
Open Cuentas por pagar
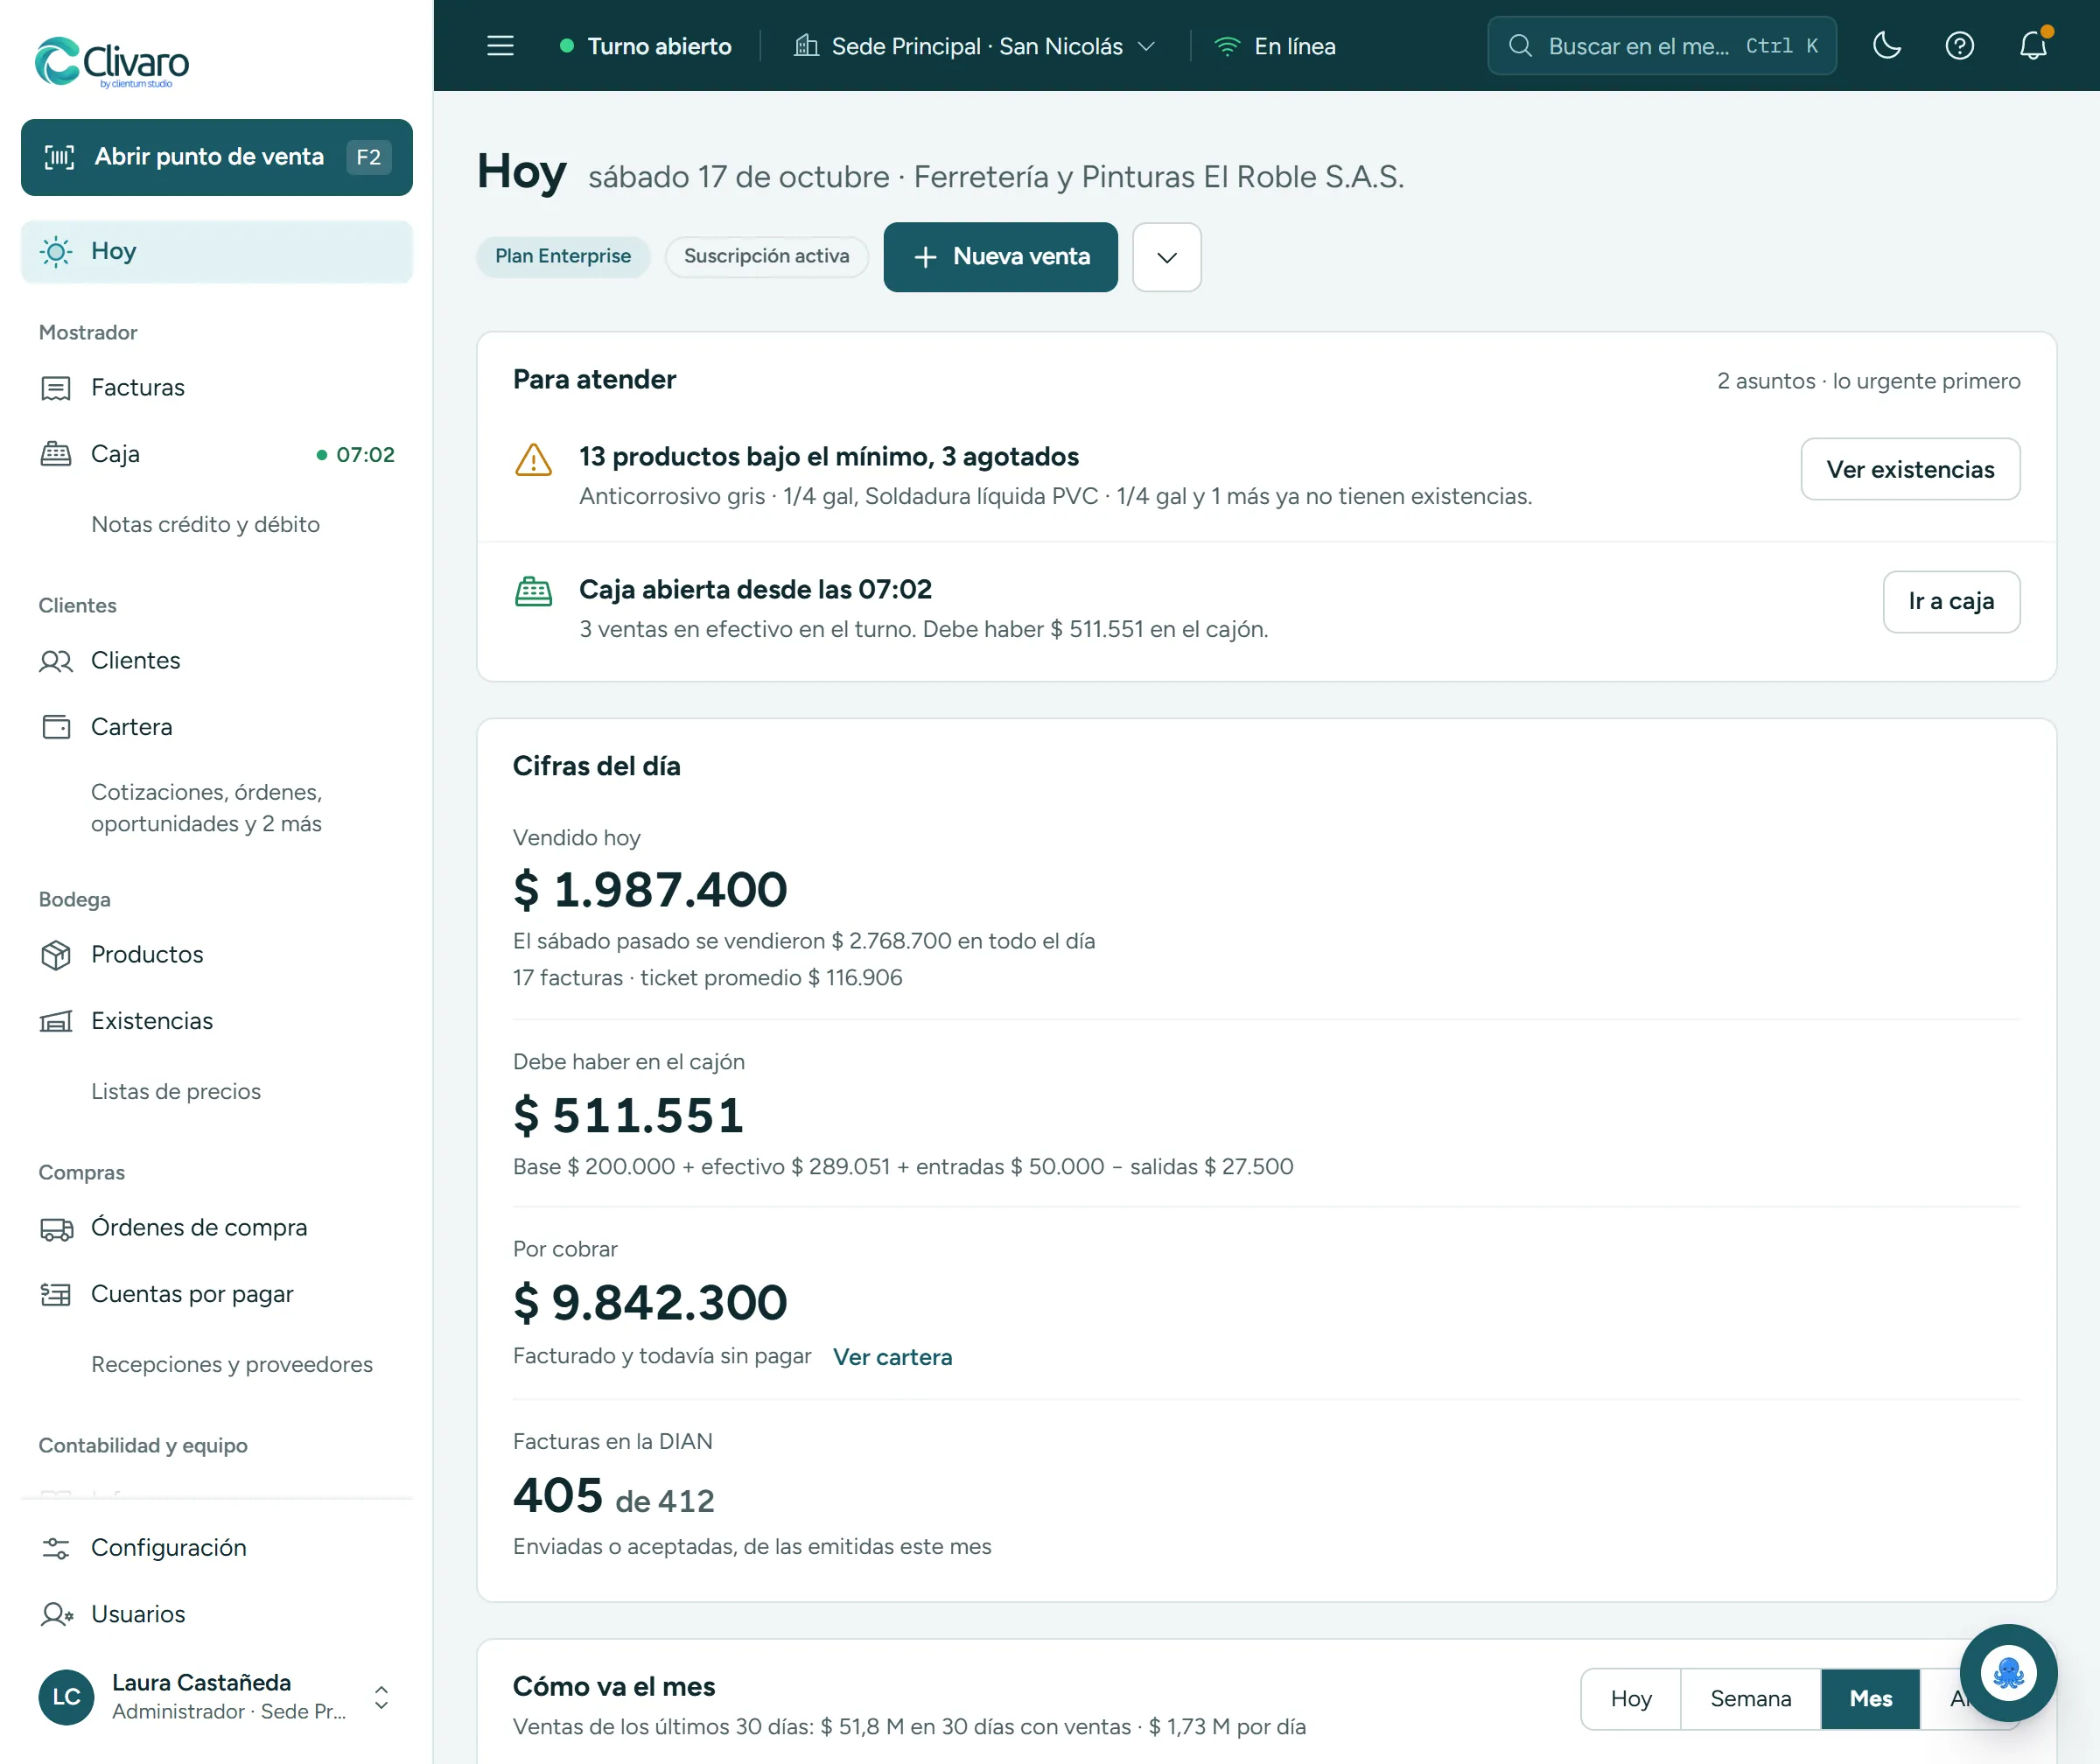click(217, 1294)
